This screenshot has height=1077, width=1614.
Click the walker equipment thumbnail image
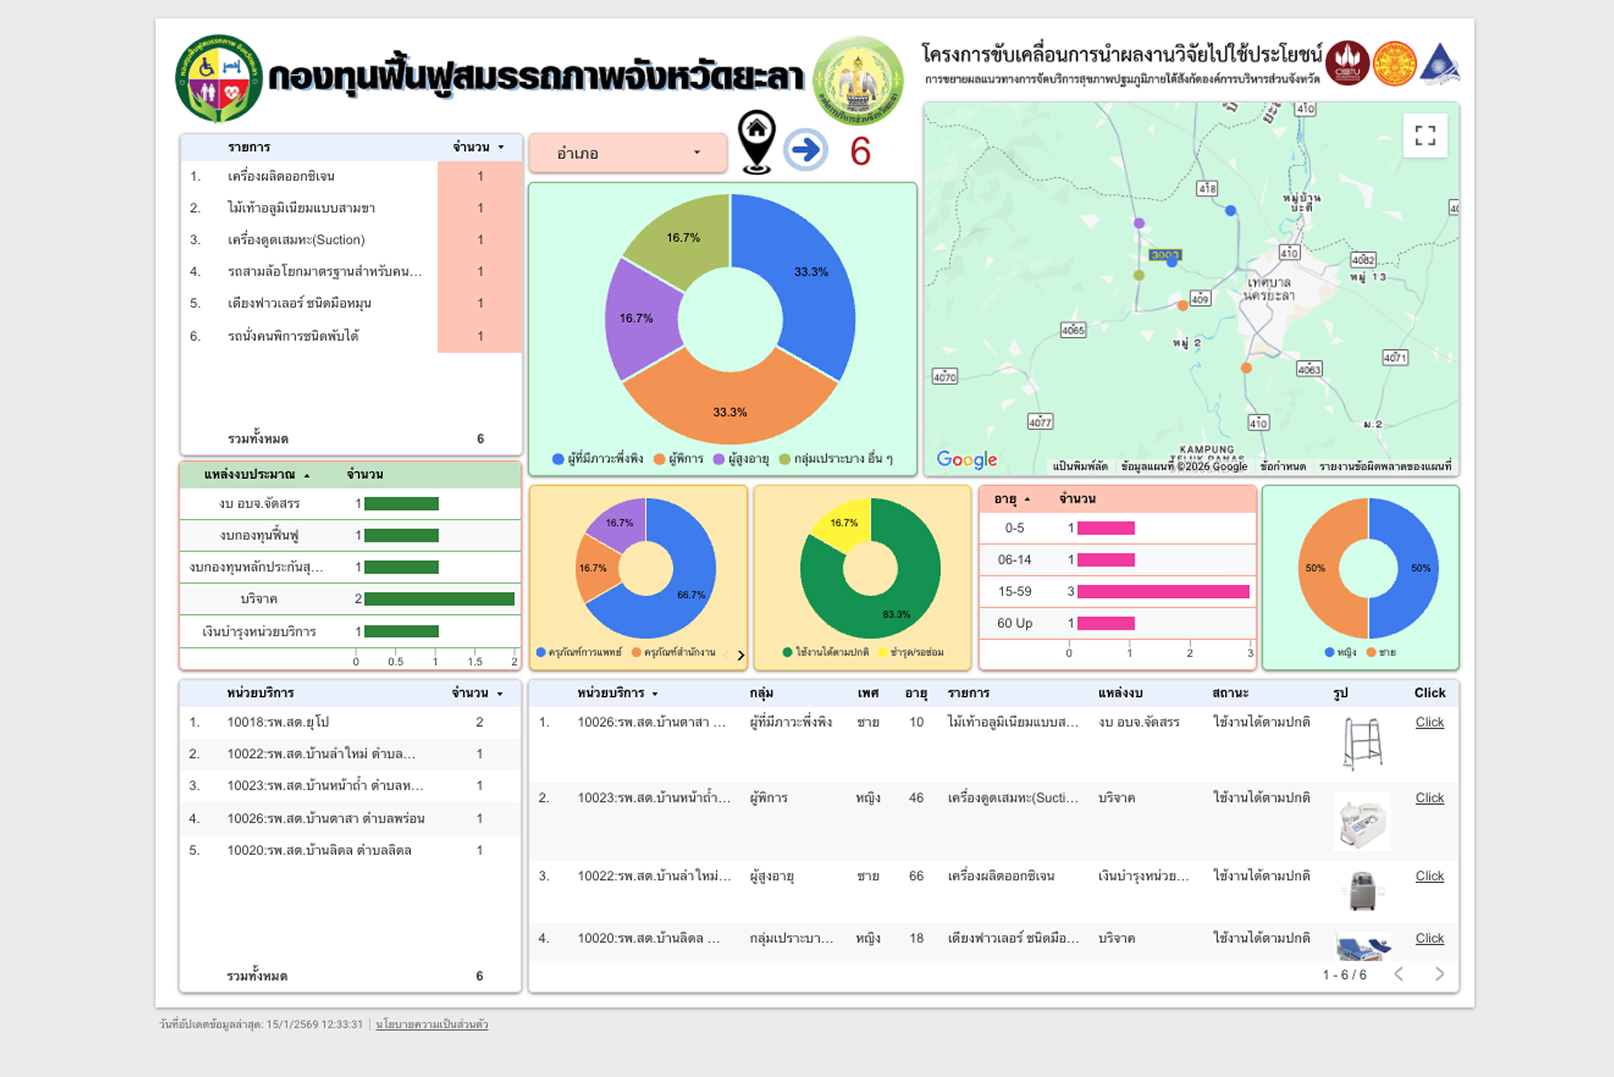click(x=1362, y=743)
